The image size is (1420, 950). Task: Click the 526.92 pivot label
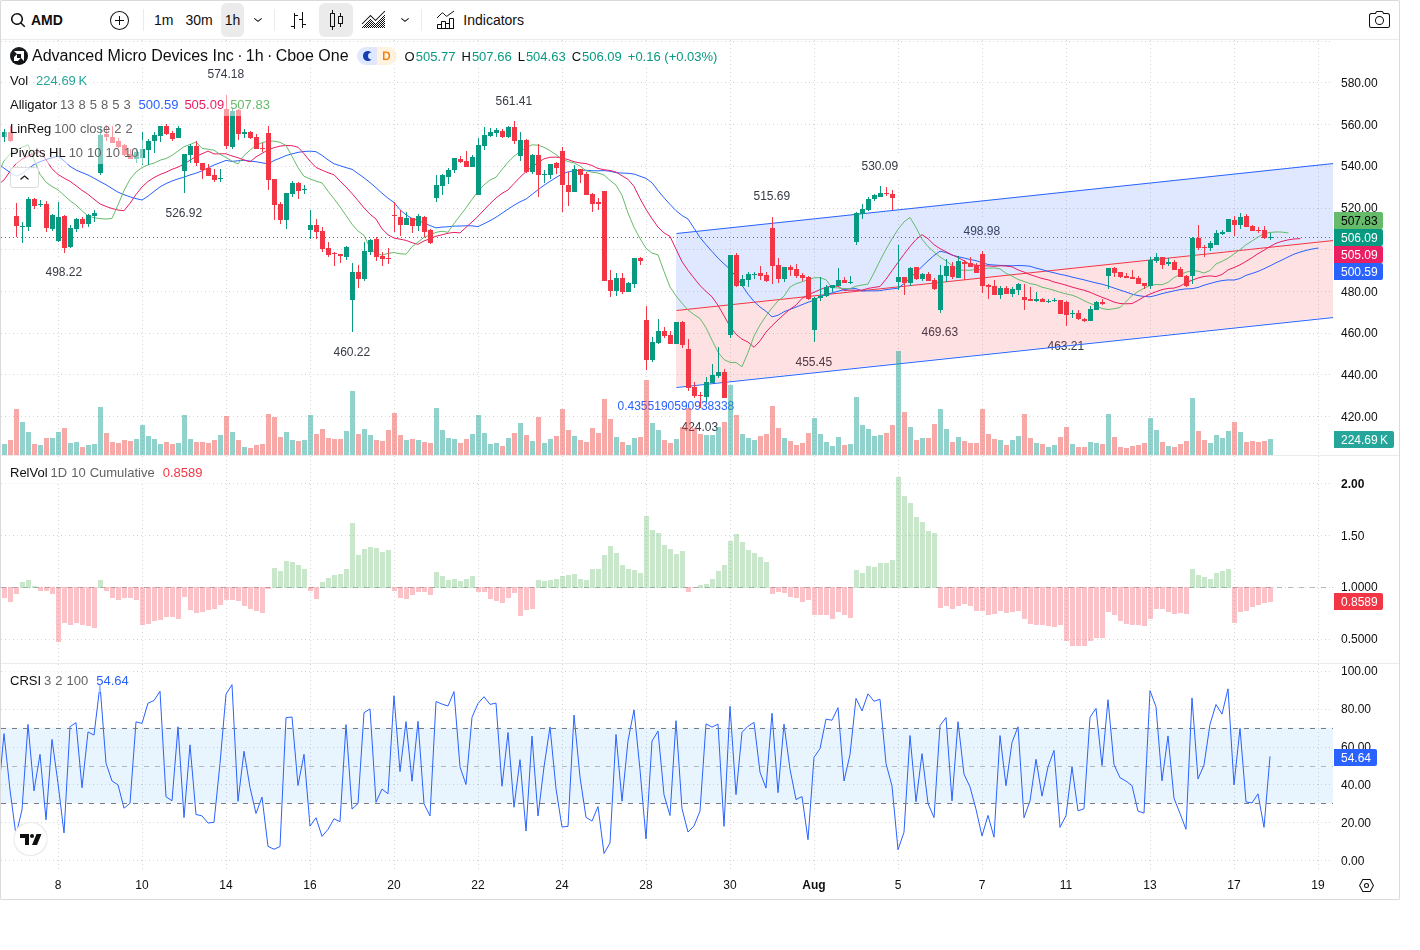[184, 213]
